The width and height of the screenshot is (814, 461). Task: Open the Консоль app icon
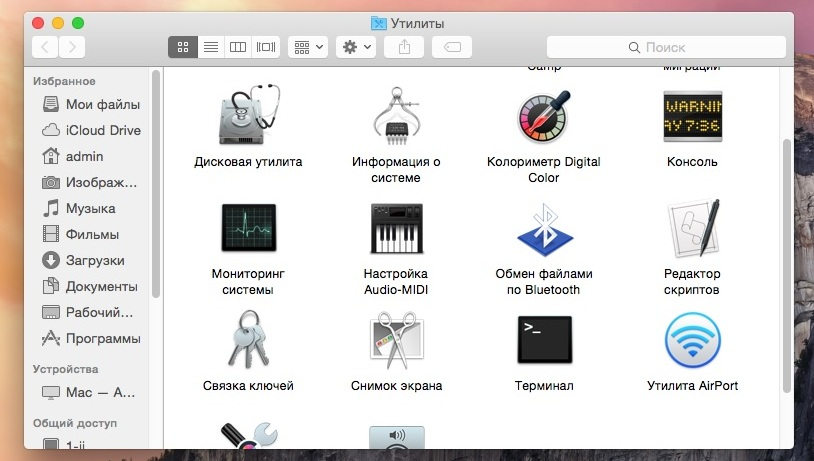pos(693,116)
